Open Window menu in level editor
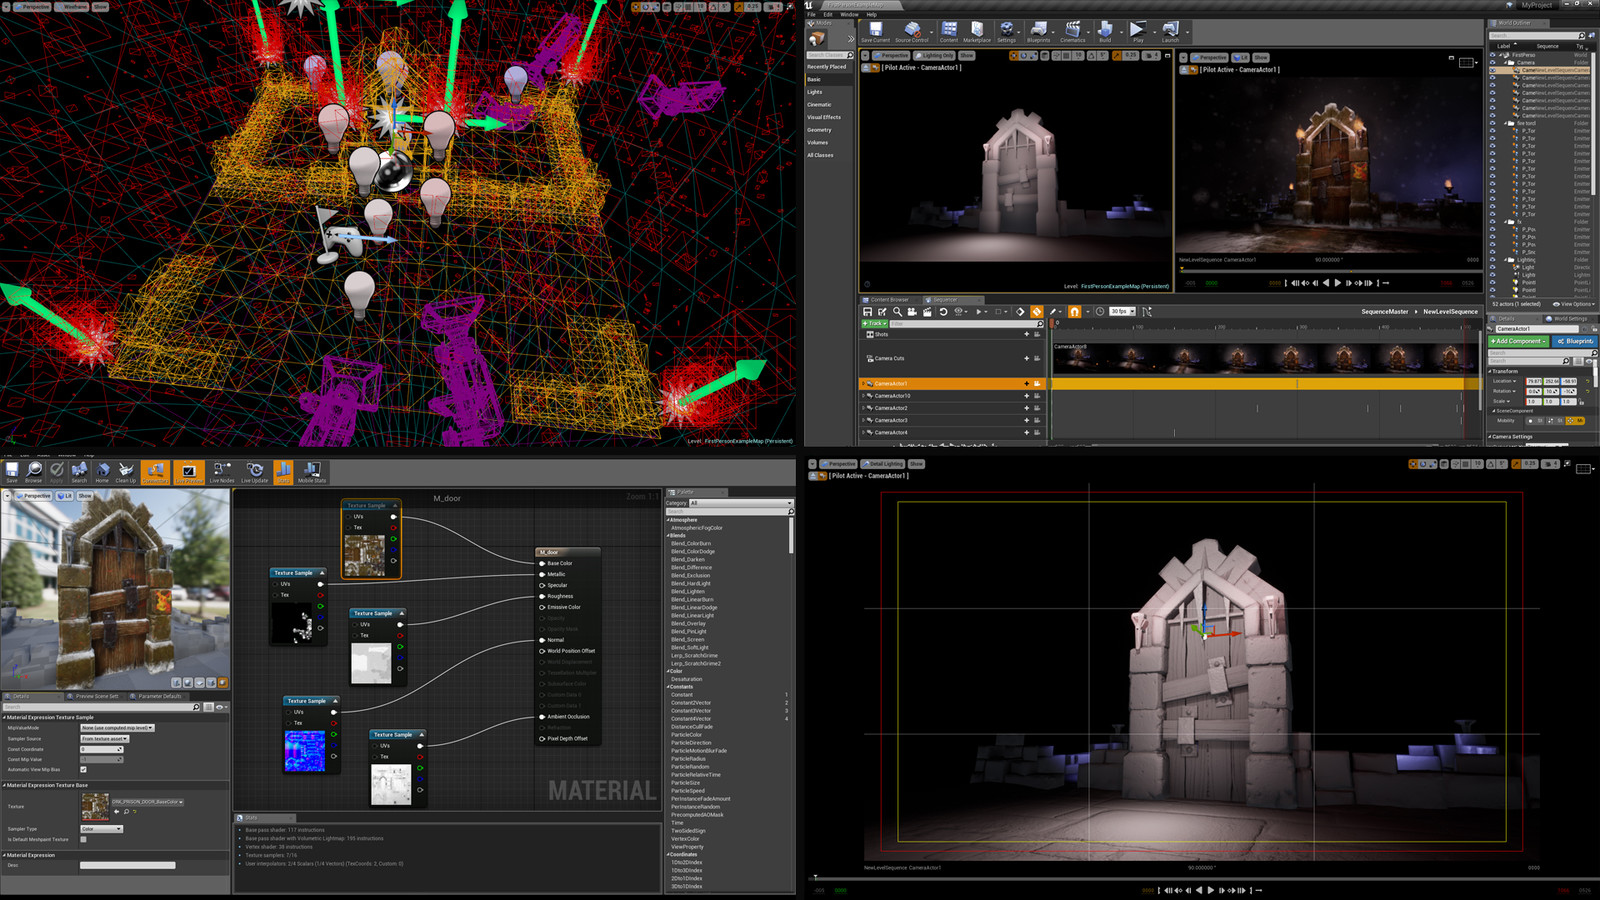The height and width of the screenshot is (900, 1600). tap(849, 14)
